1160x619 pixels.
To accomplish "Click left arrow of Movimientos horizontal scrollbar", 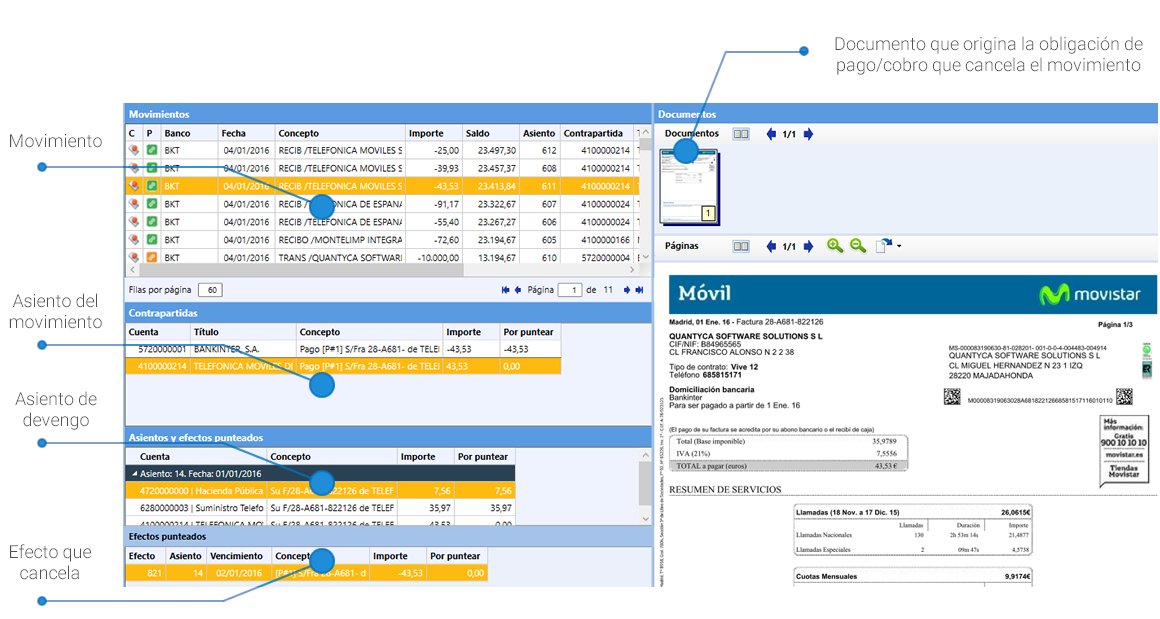I will [x=130, y=270].
